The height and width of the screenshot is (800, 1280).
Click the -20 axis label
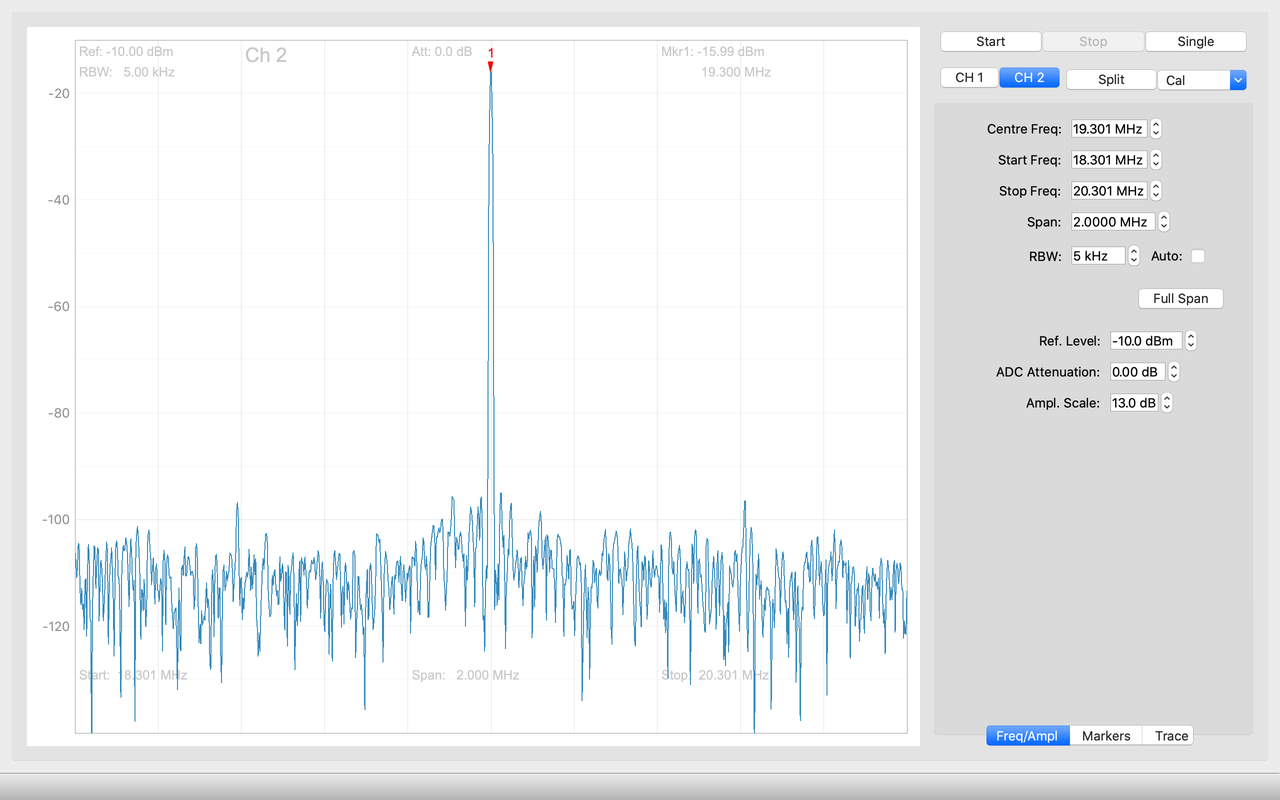click(58, 93)
